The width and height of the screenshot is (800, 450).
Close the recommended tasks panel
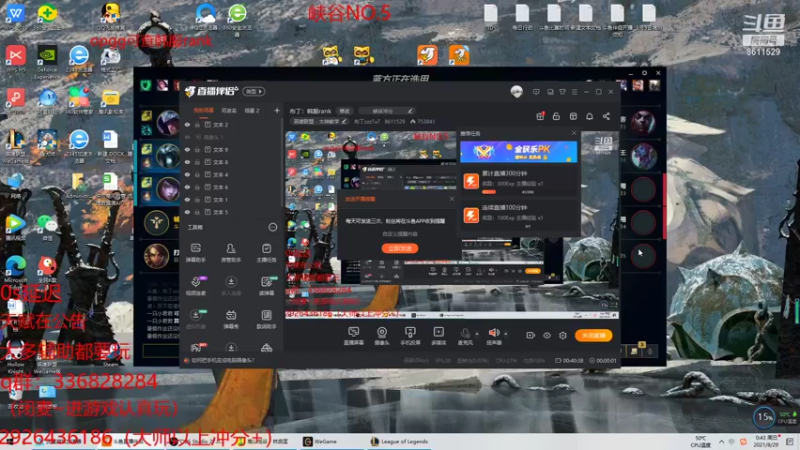click(574, 133)
